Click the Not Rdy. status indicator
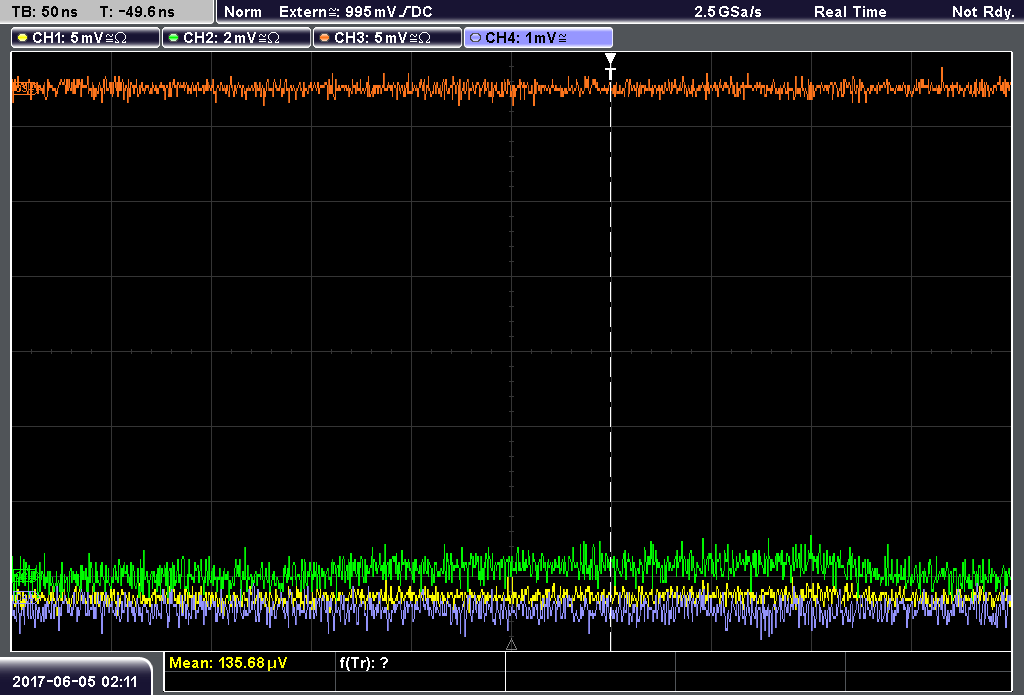 983,12
